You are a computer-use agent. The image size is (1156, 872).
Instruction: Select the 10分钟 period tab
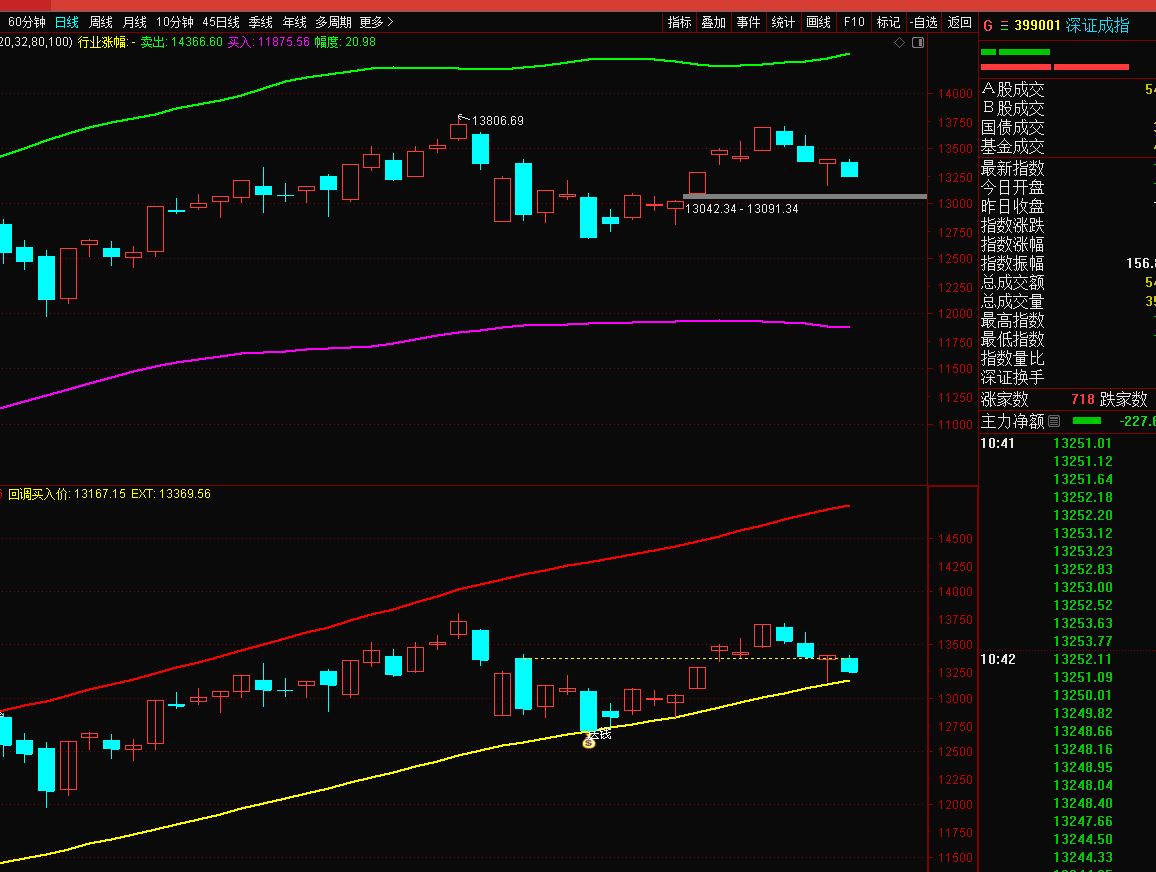click(x=175, y=22)
